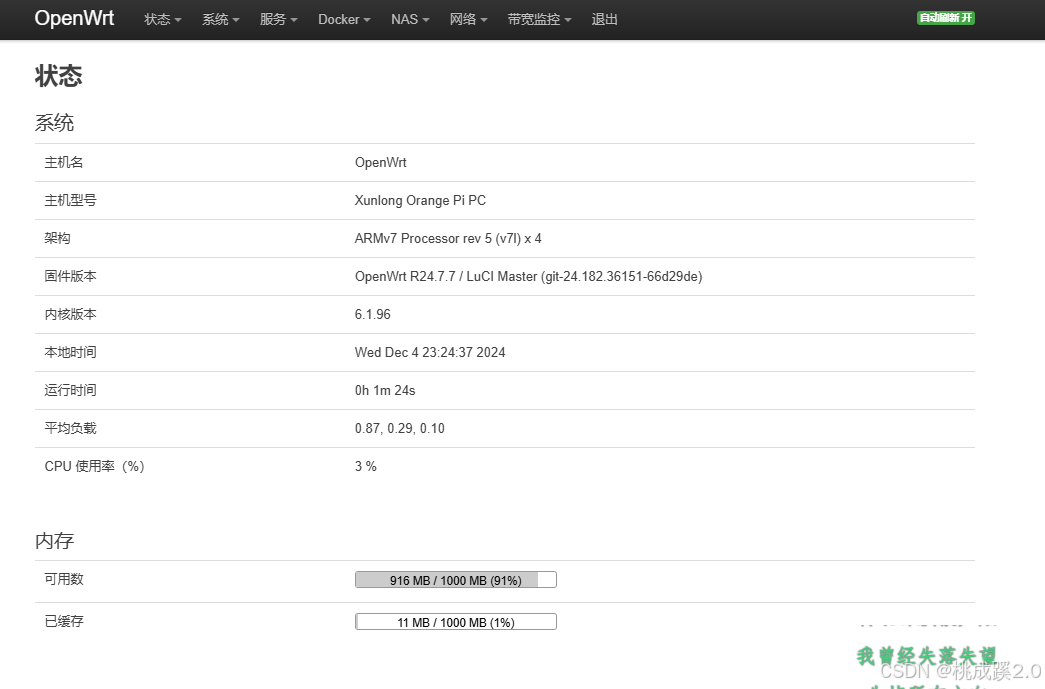Click the 已缓存 memory progress bar
This screenshot has height=689, width=1045.
(456, 622)
